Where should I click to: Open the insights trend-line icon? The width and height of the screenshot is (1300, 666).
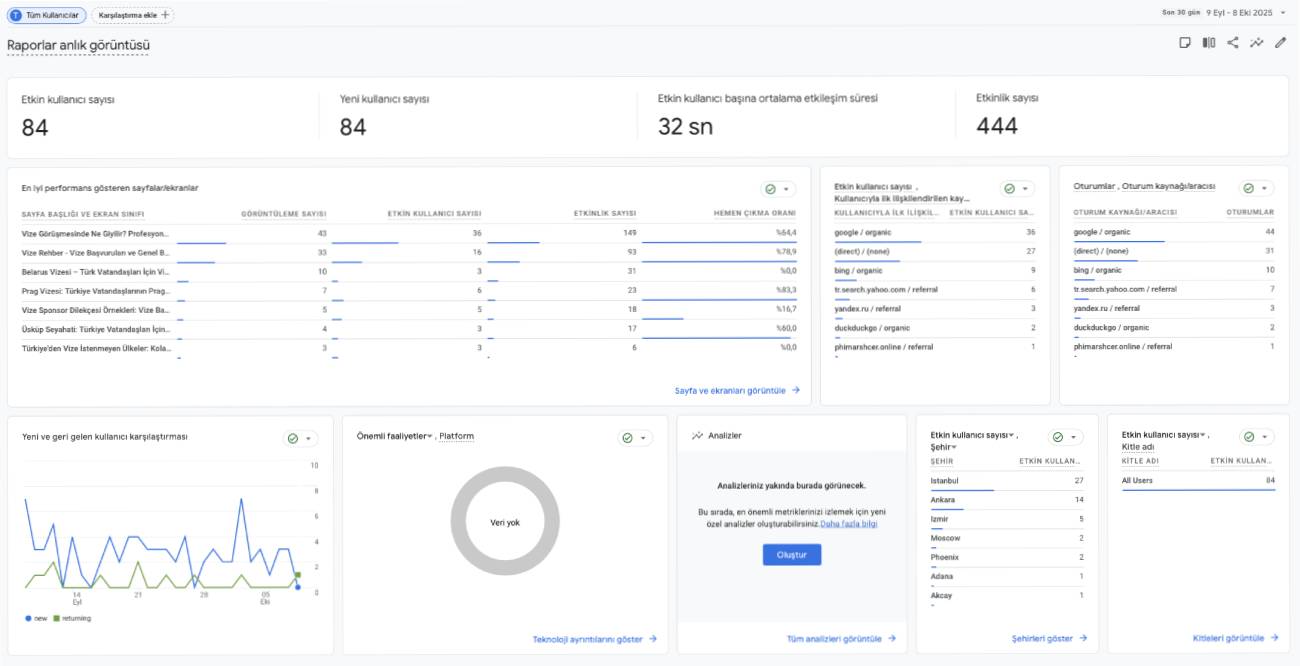pos(1257,43)
